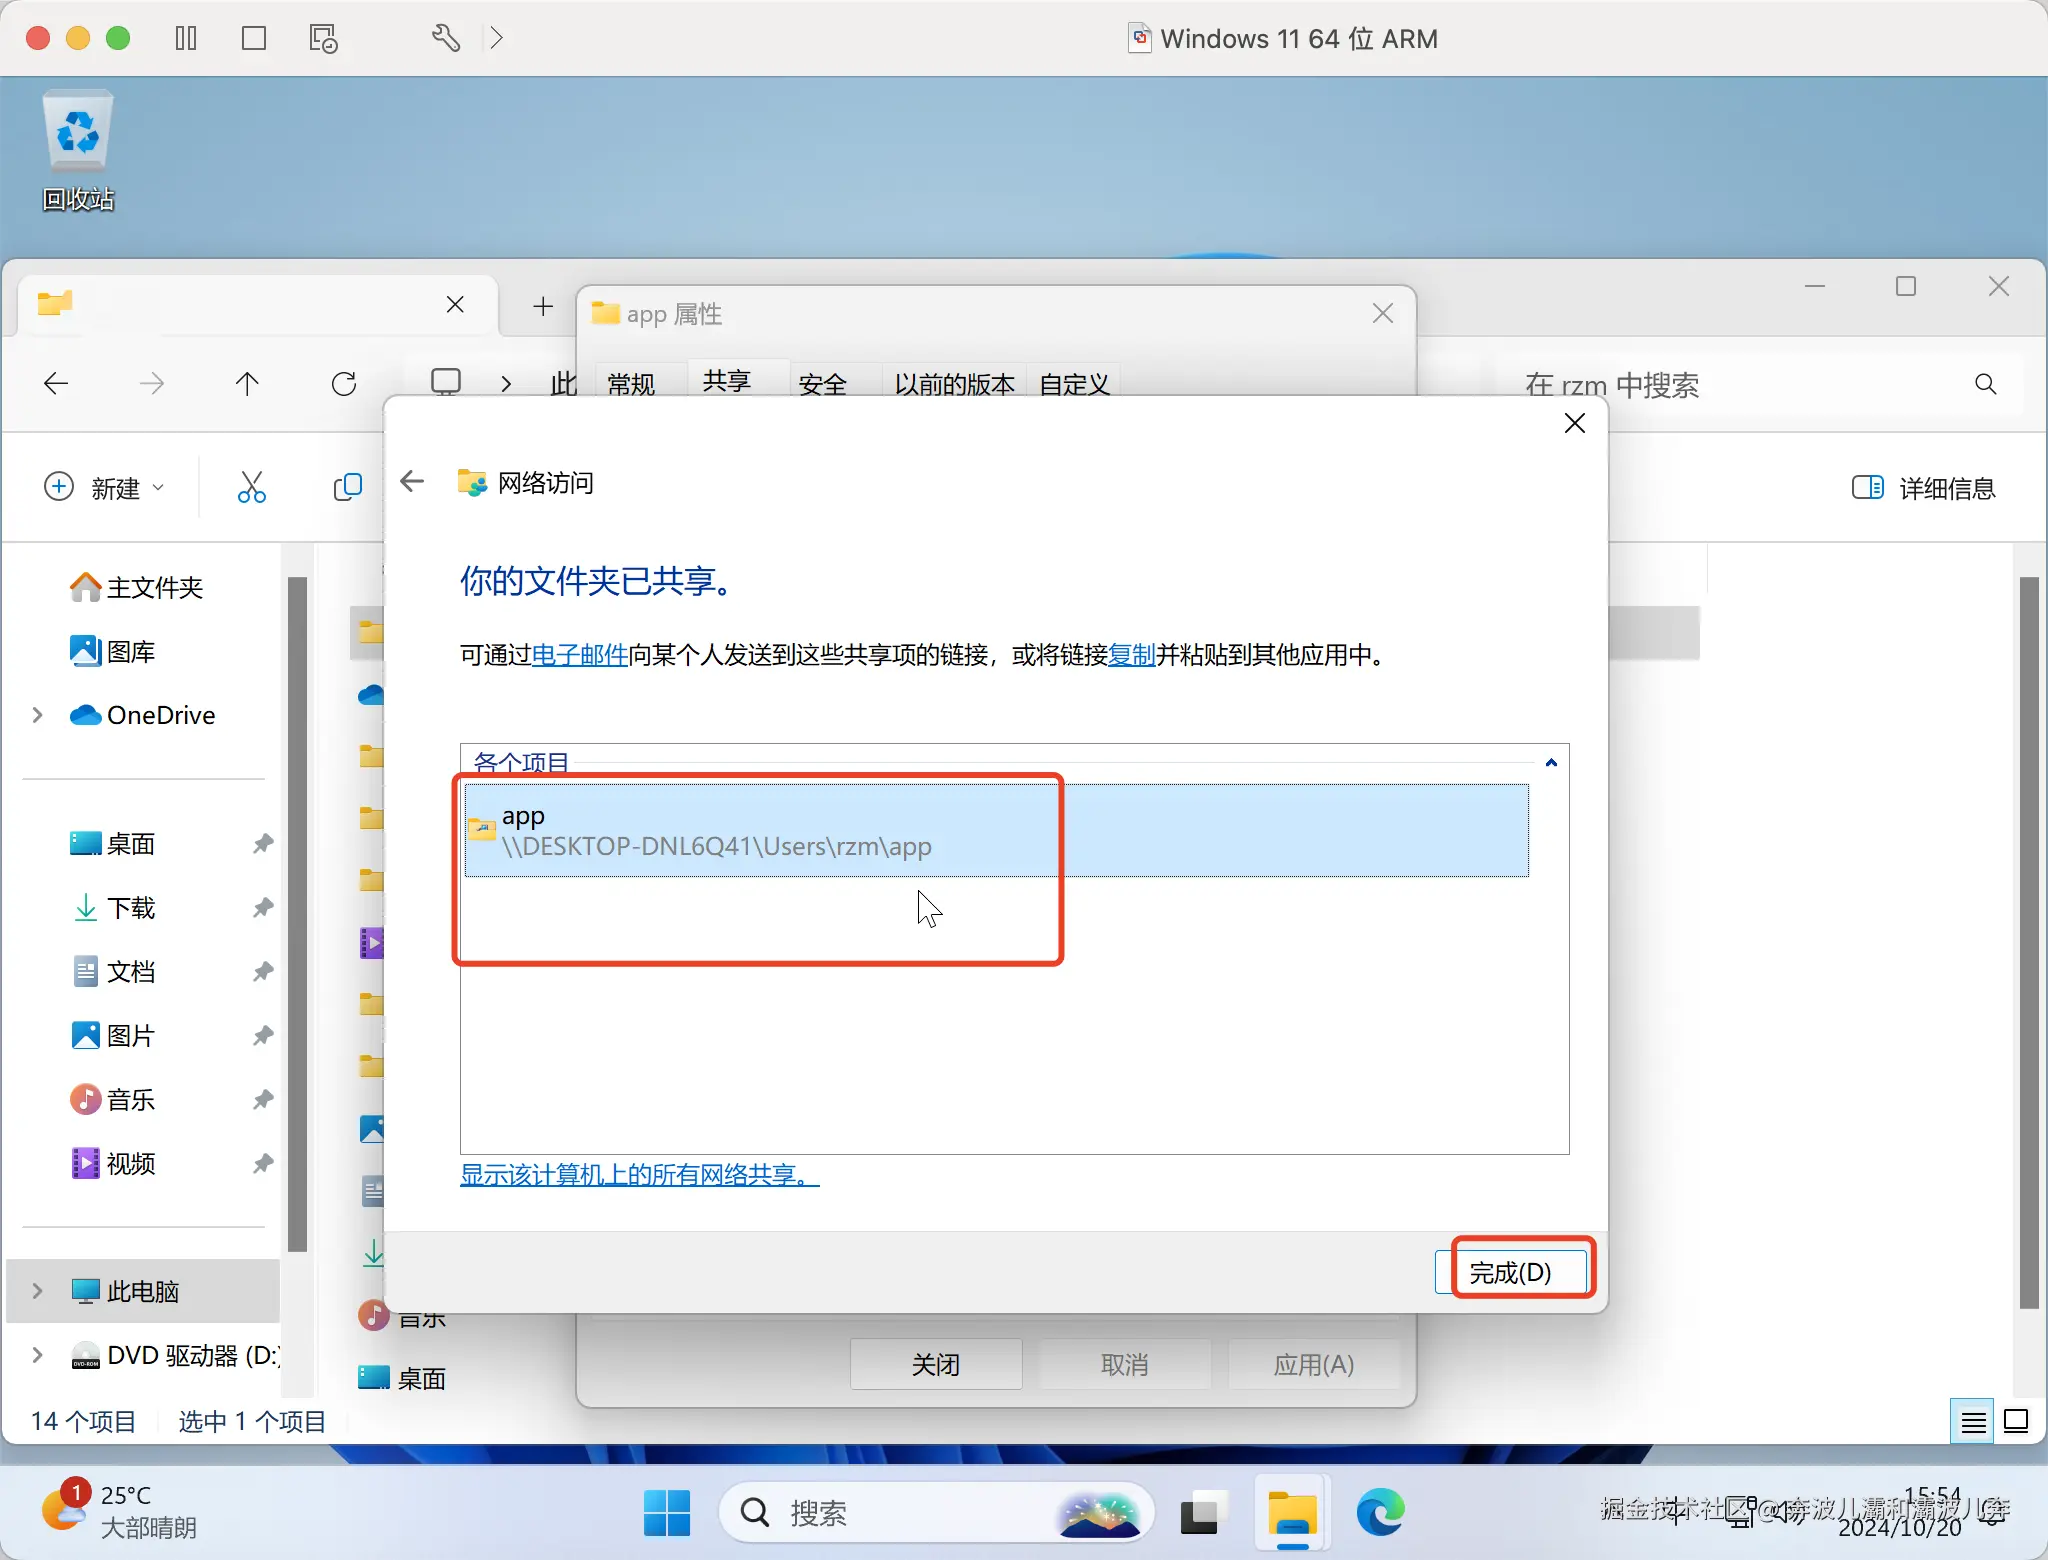Click the search magnifier in Explorer search box

point(1985,384)
